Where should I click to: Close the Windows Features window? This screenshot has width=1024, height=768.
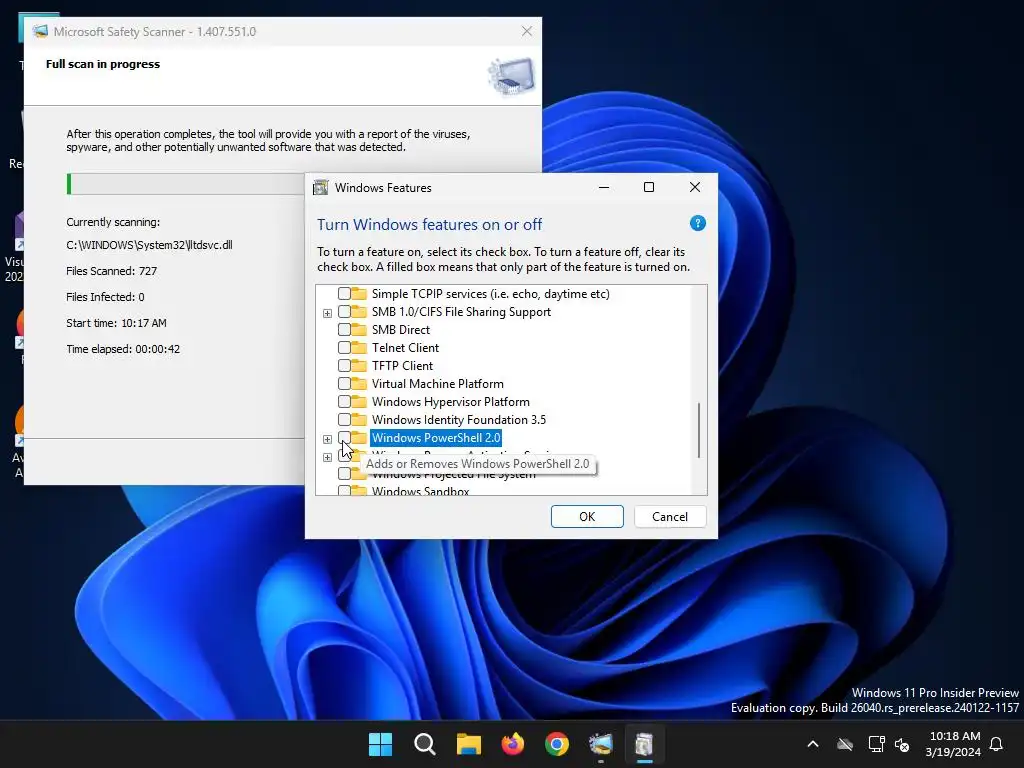695,187
